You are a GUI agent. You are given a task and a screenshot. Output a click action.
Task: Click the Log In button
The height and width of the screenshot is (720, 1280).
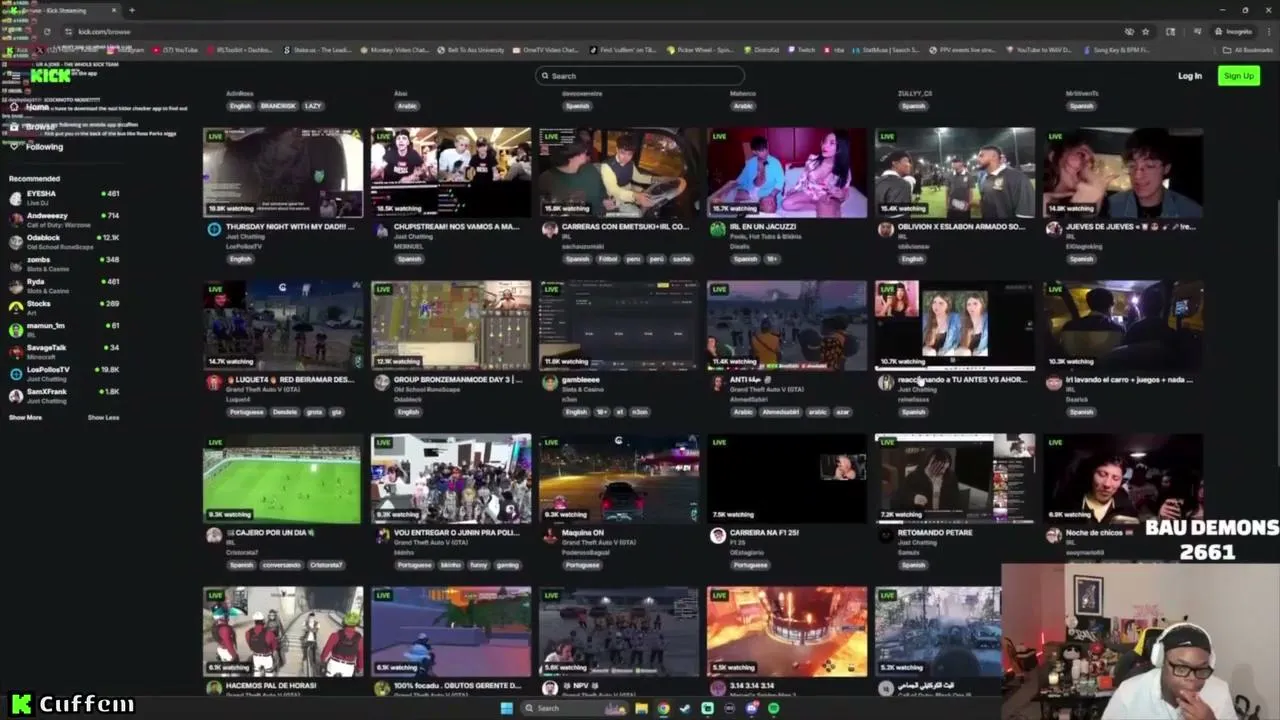pyautogui.click(x=1189, y=76)
